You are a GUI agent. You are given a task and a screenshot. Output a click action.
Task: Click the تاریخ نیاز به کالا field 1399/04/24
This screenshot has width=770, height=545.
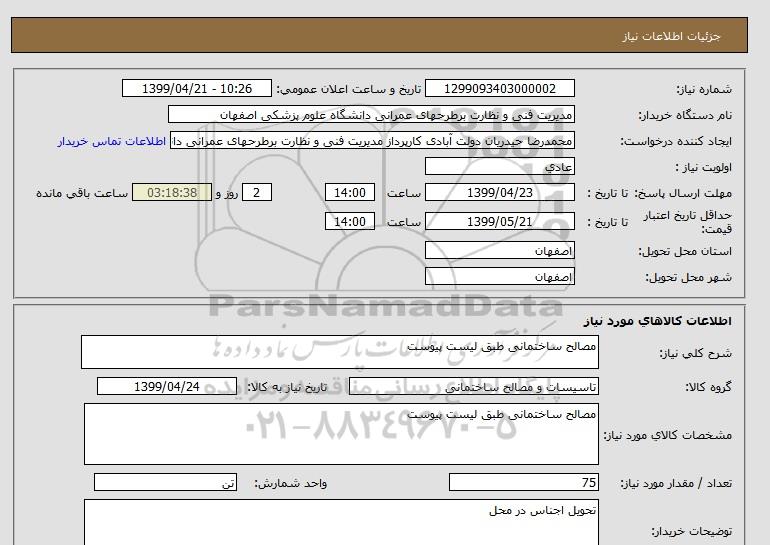(167, 386)
